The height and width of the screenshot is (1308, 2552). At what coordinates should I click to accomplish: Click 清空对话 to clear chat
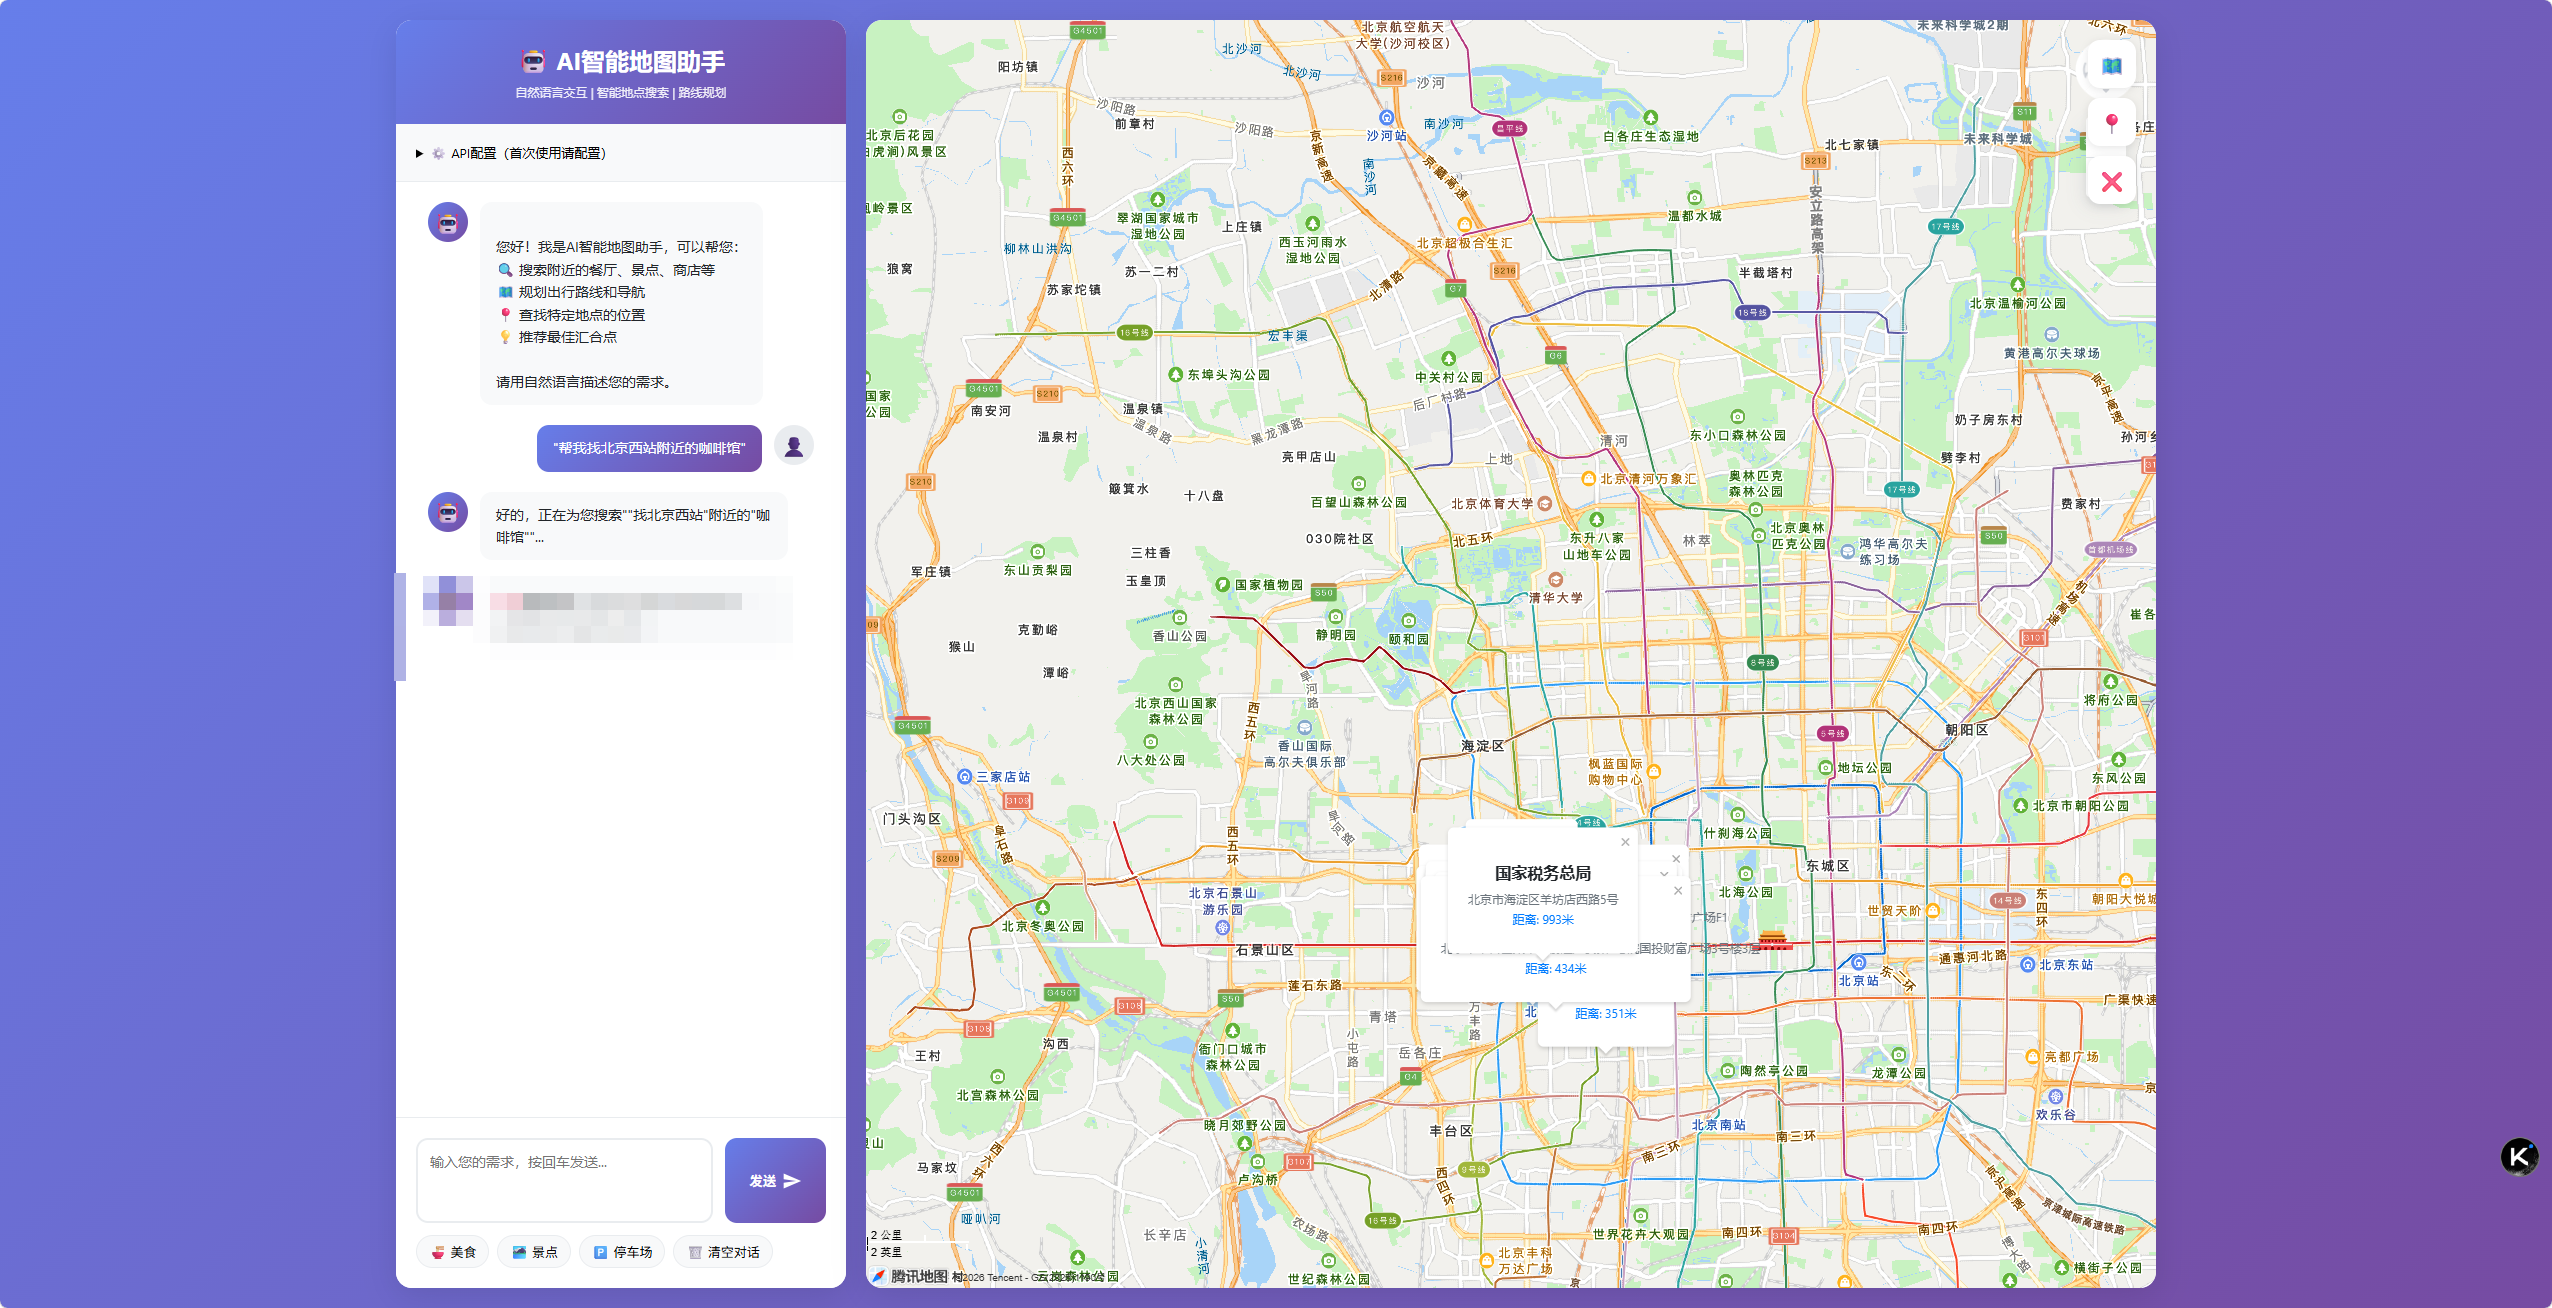tap(723, 1252)
